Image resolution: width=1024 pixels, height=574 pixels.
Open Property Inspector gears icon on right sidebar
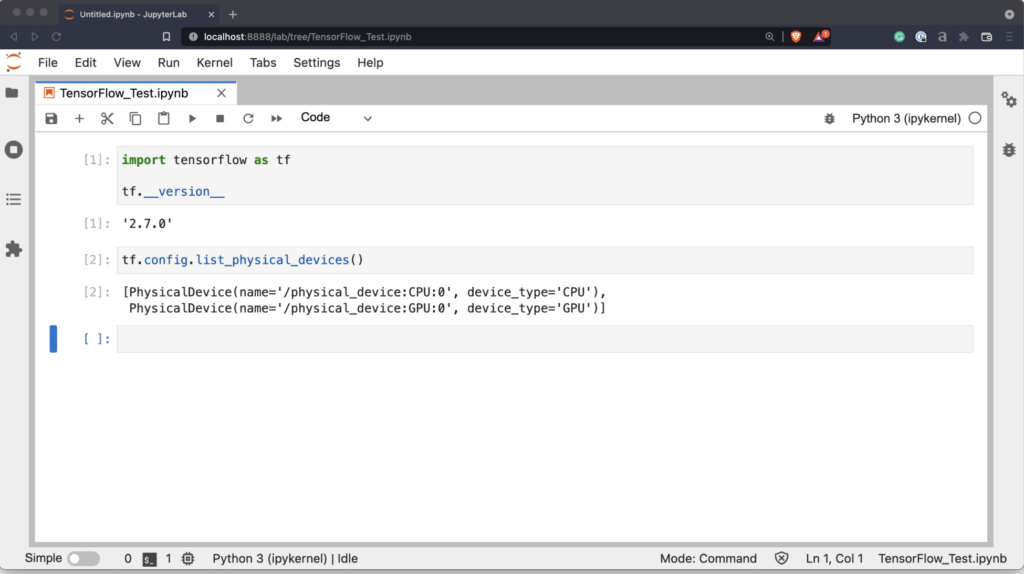point(1009,99)
